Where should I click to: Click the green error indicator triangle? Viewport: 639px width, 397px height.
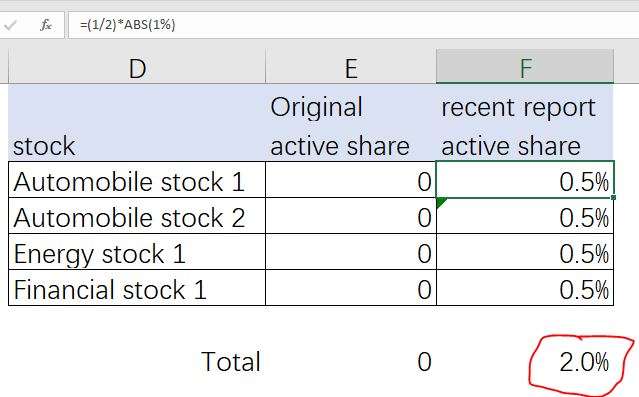click(x=441, y=202)
